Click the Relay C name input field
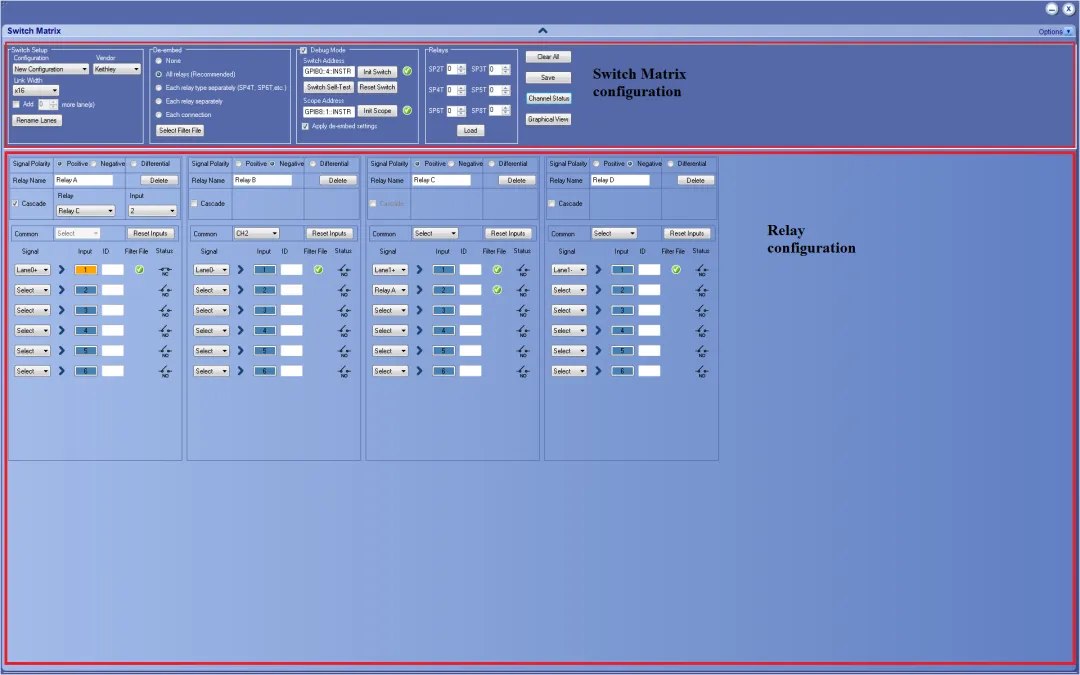The height and width of the screenshot is (675, 1080). click(x=441, y=180)
